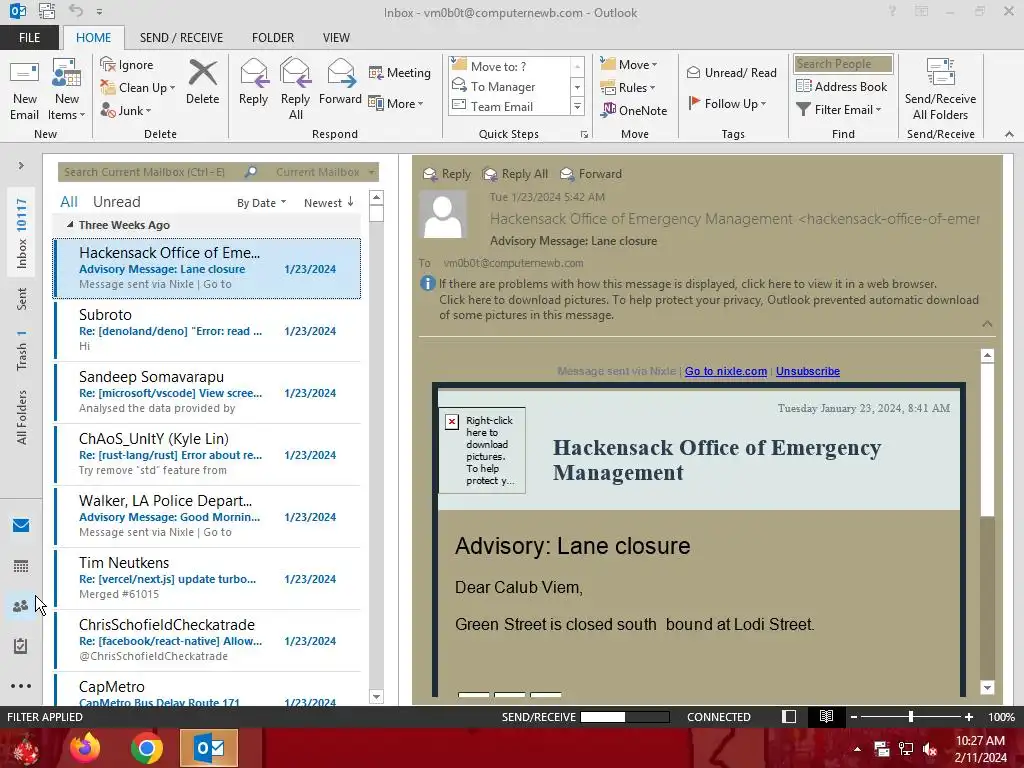The image size is (1024, 768).
Task: Show more navigation options
Action: pyautogui.click(x=21, y=686)
